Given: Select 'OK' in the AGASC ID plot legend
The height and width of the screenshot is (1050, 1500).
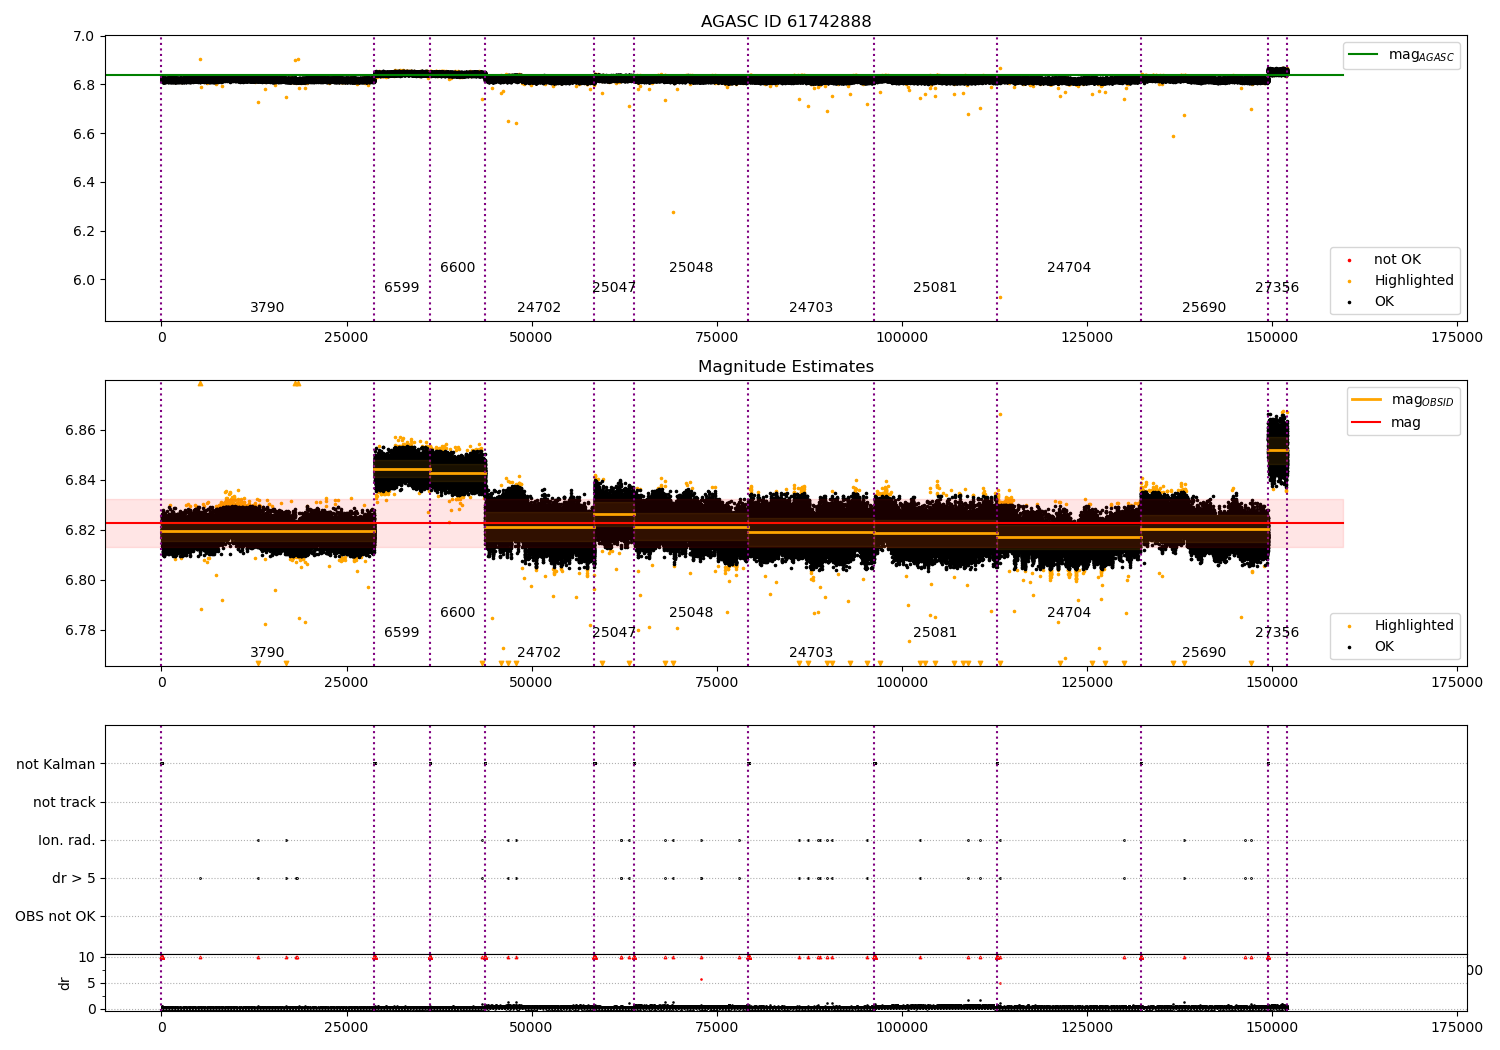Looking at the screenshot, I should [1371, 301].
